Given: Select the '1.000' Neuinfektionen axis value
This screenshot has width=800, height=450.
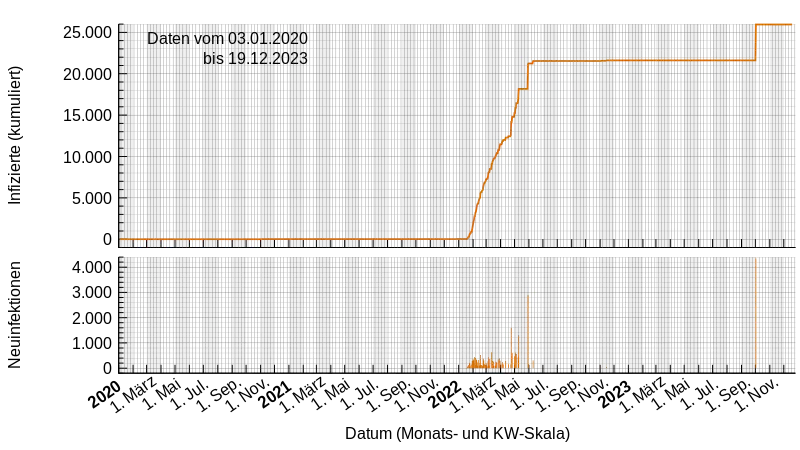Looking at the screenshot, I should pyautogui.click(x=91, y=344).
